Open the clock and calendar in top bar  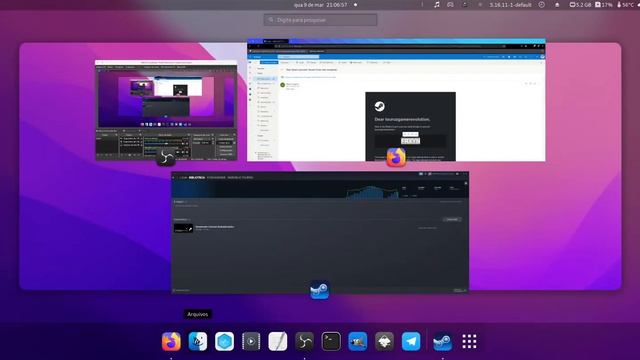click(x=320, y=5)
